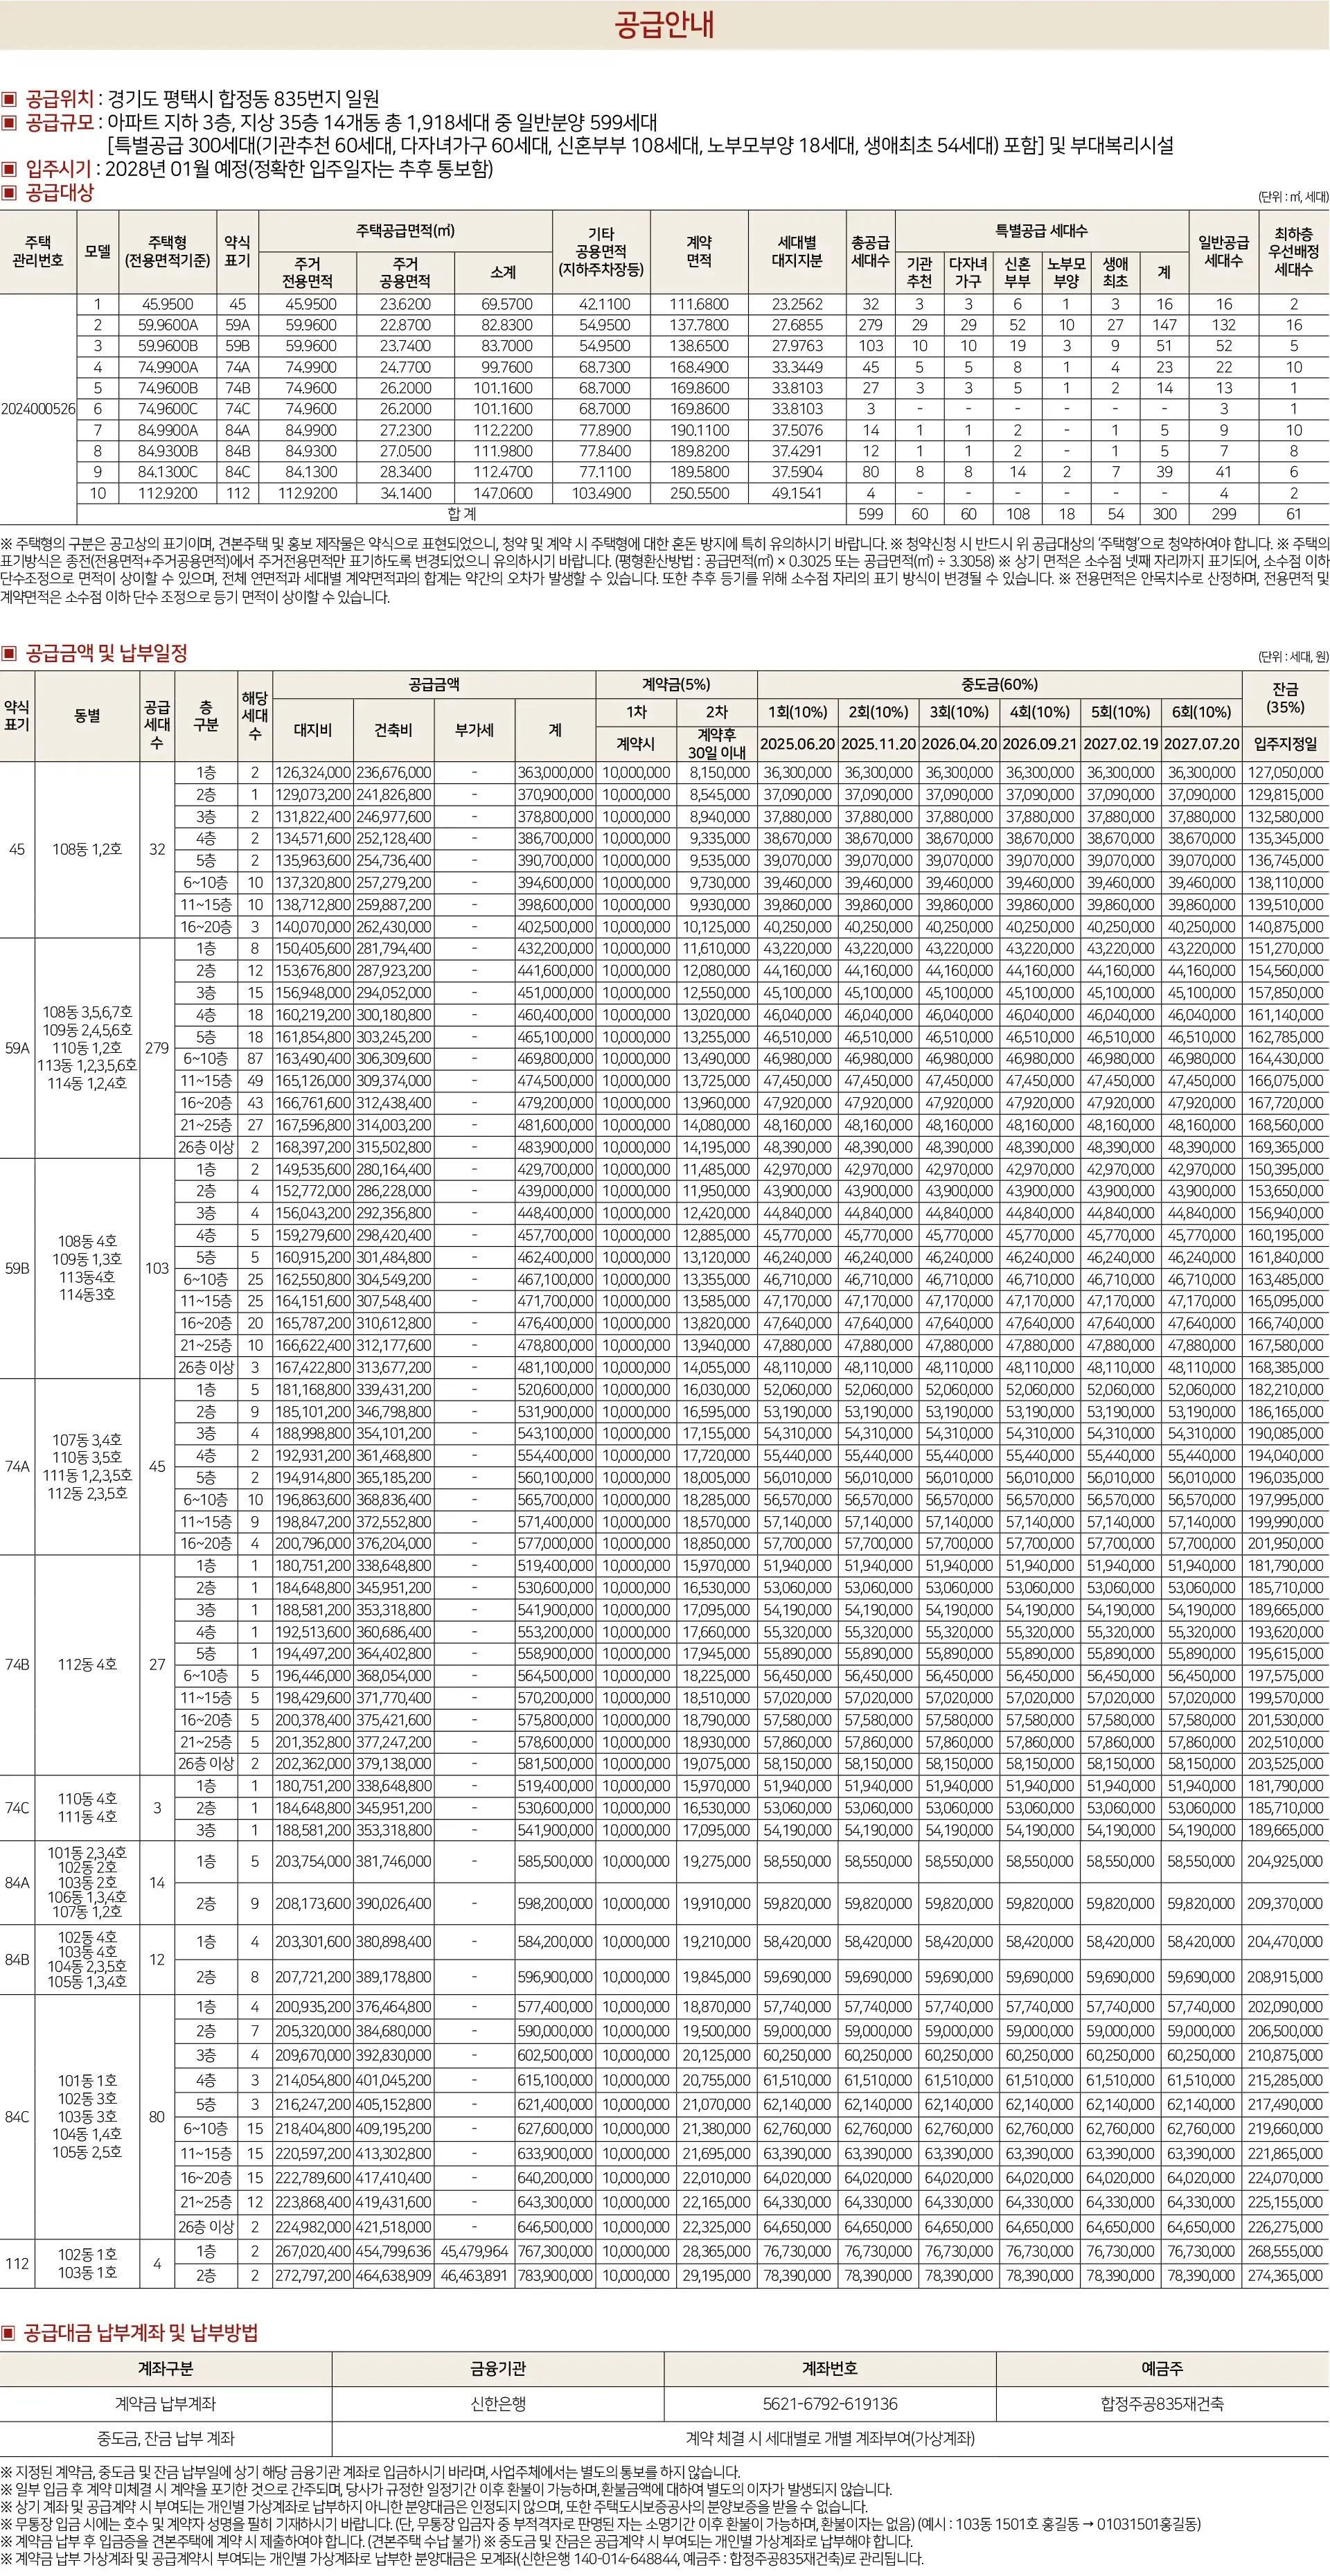Screen dimensions: 1330x2576
Task: Select the 59A type label cell
Action: coord(17,1048)
